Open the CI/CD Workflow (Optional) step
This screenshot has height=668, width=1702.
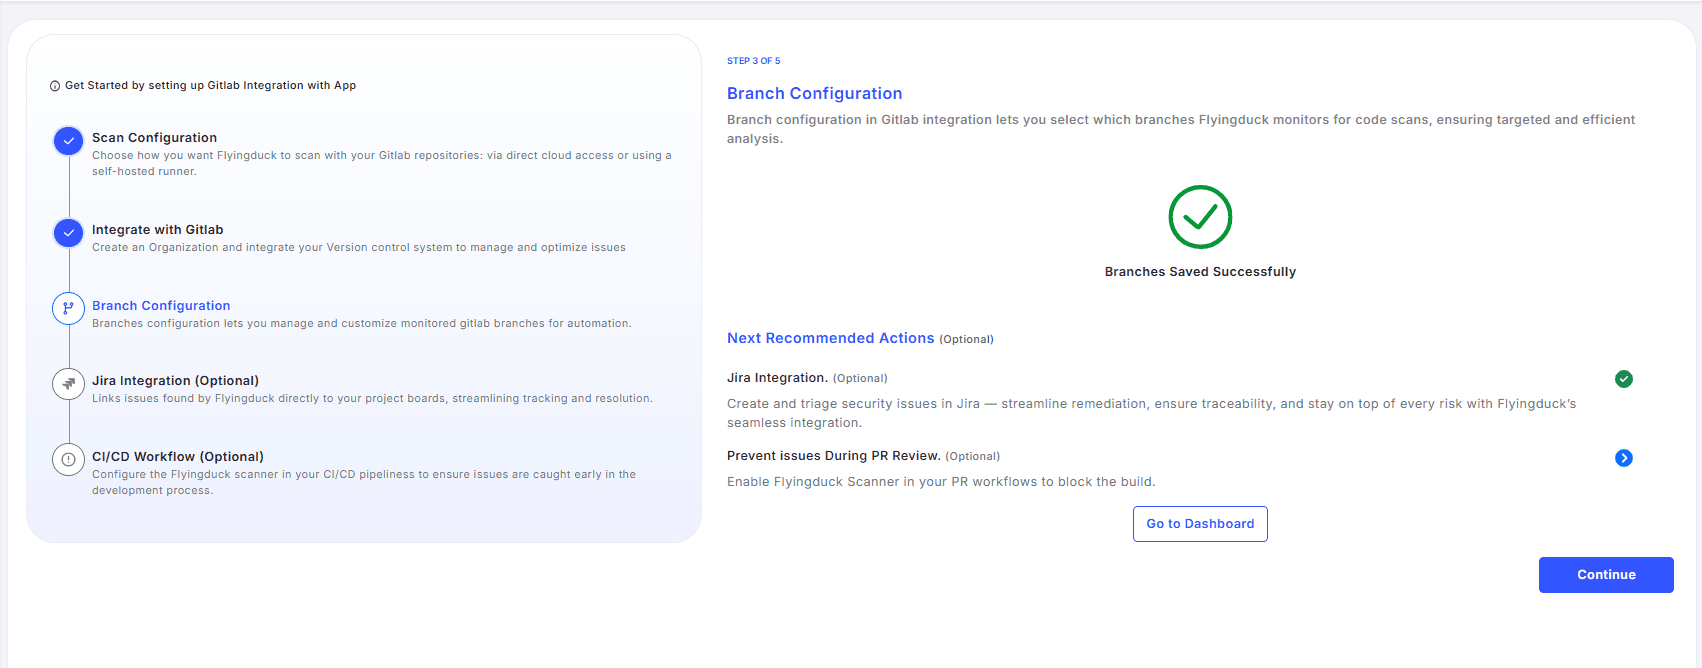pos(177,457)
